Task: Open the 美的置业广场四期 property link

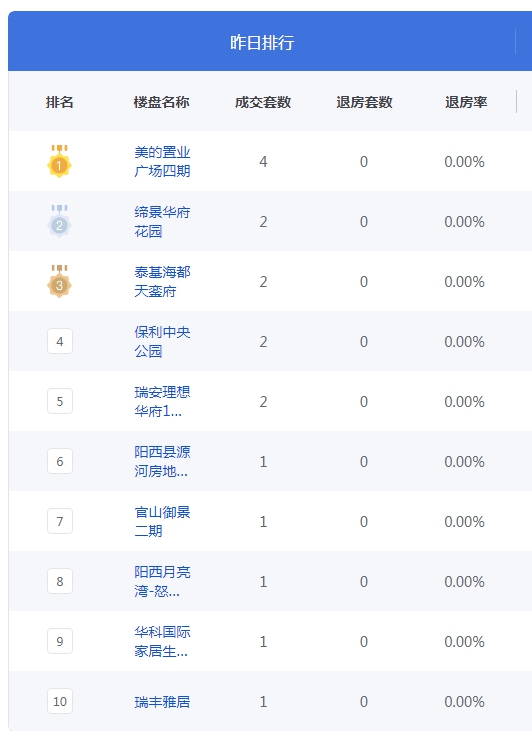Action: click(x=162, y=161)
